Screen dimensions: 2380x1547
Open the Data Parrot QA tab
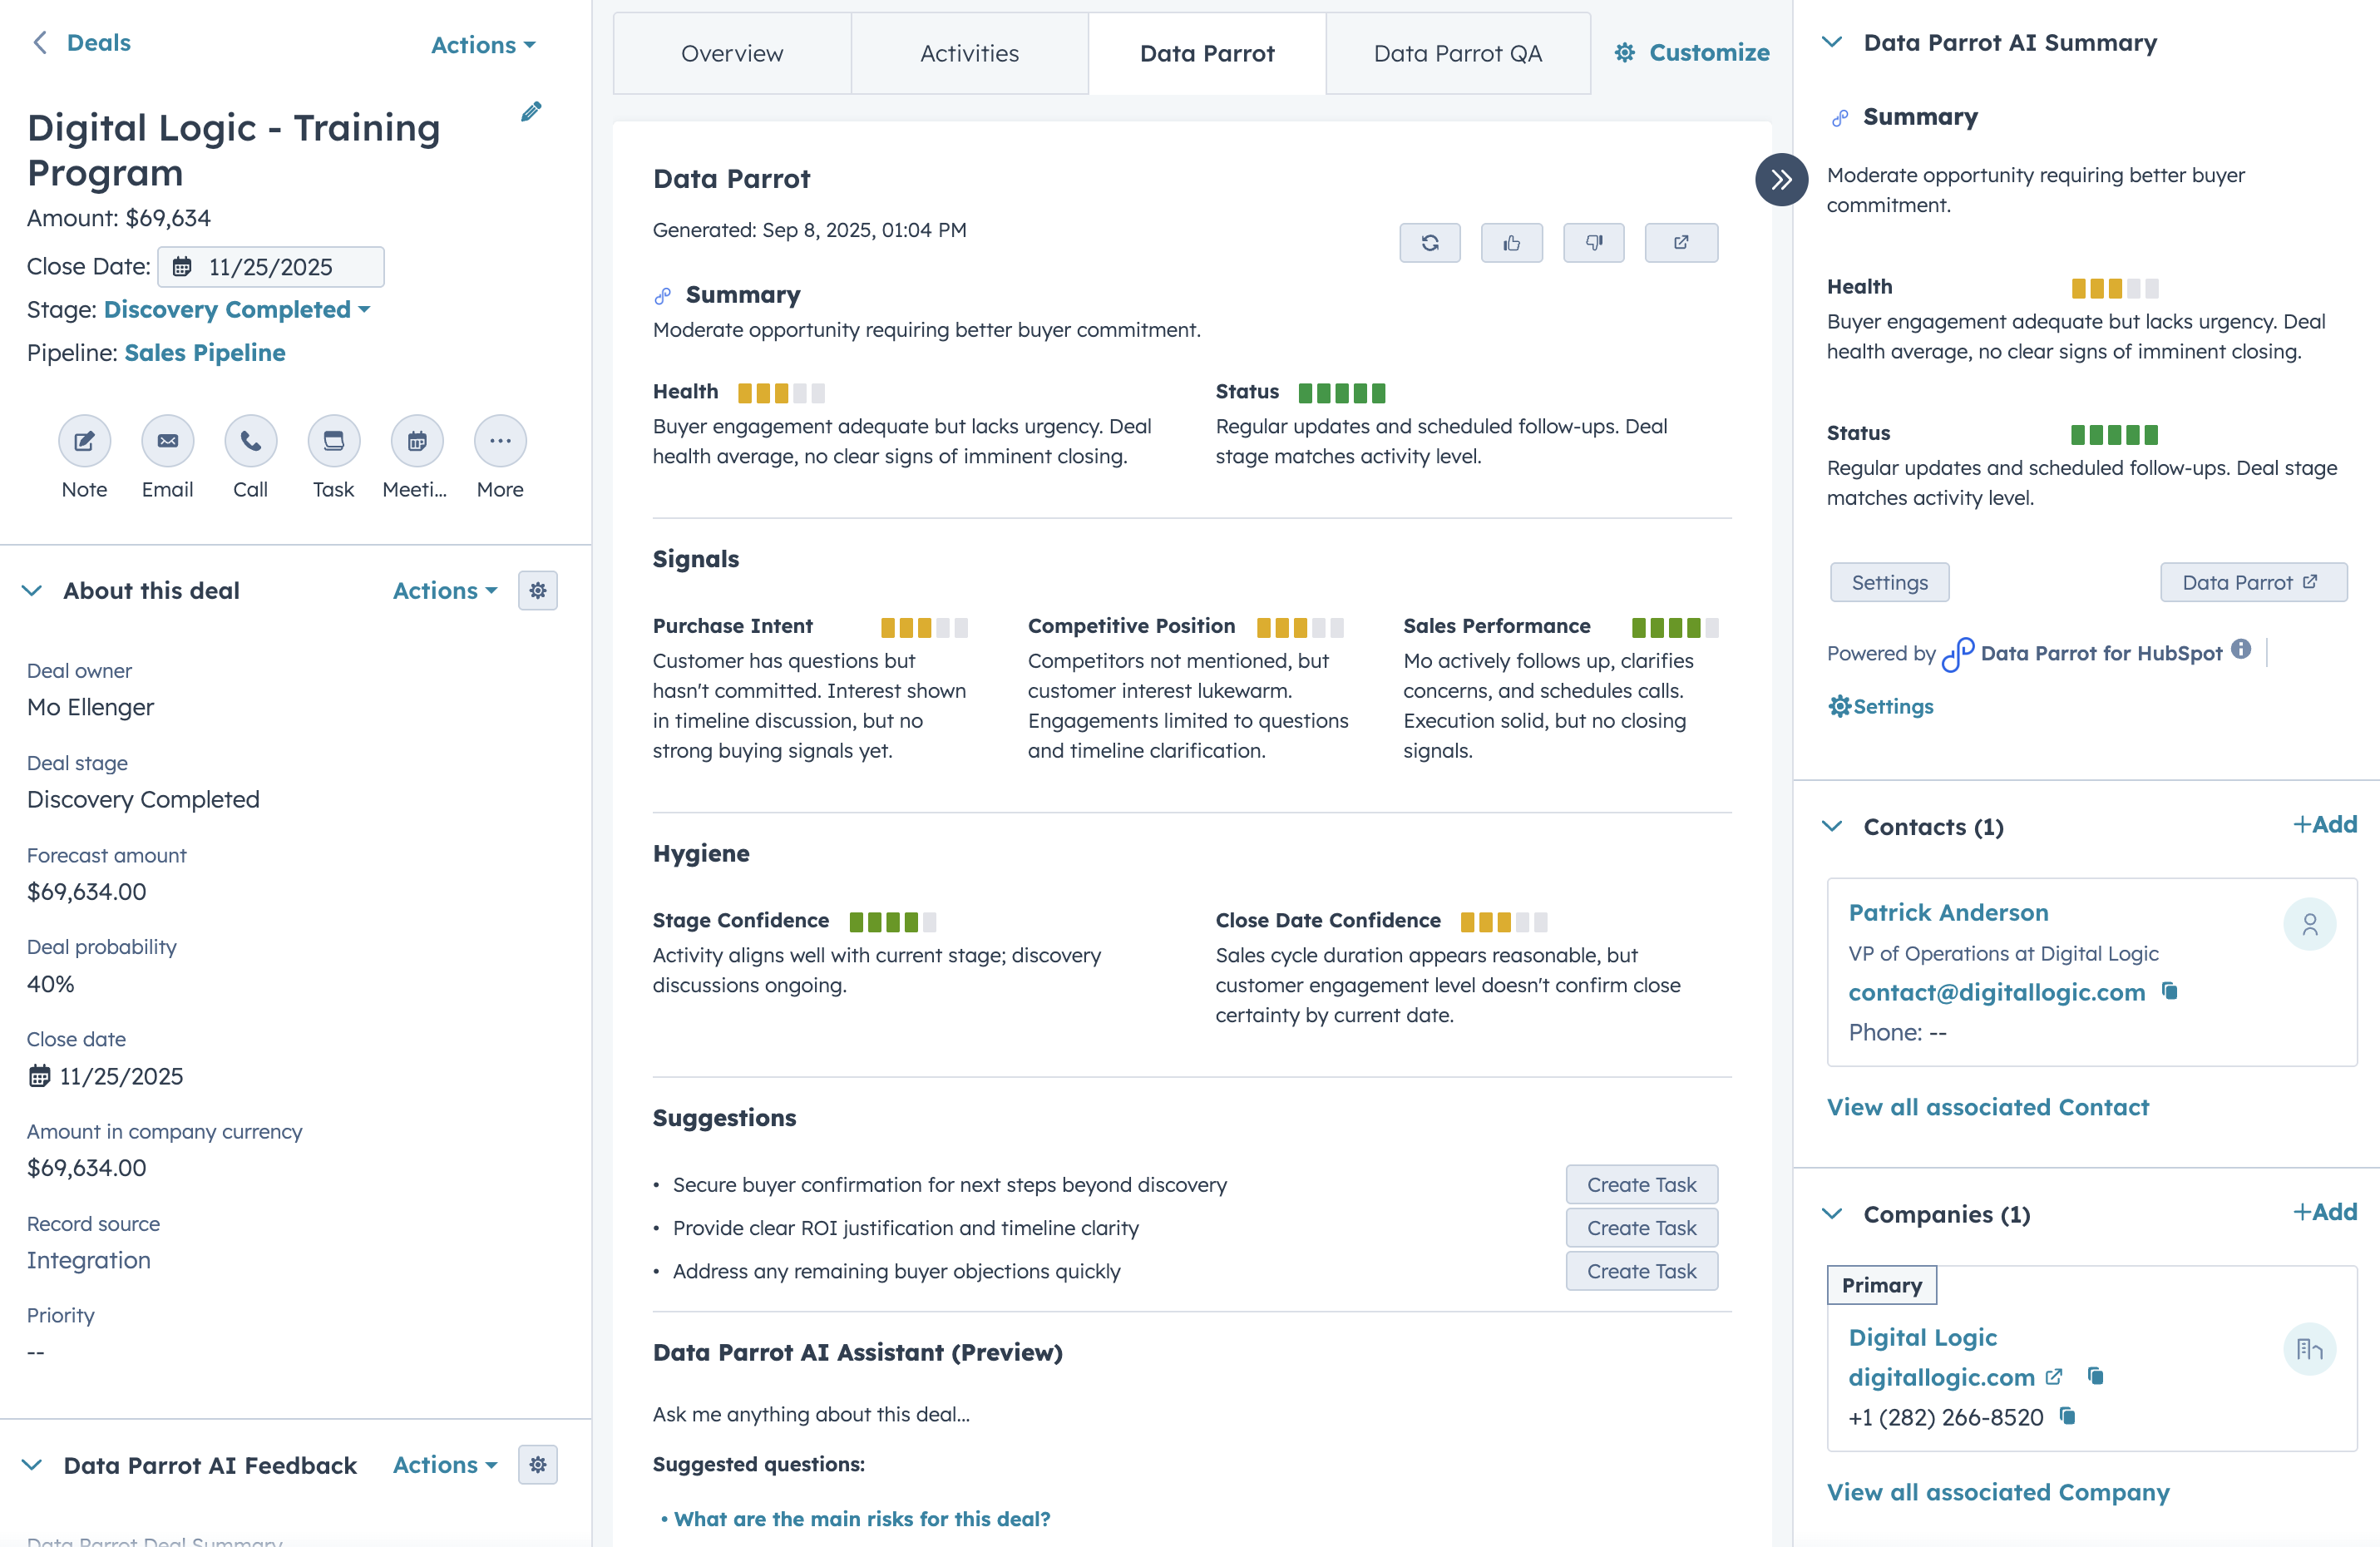point(1457,52)
